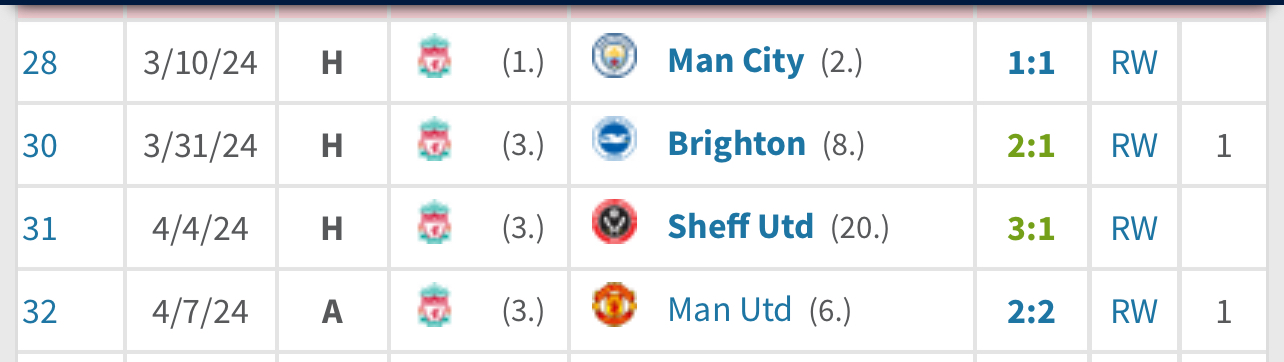Select matchday 28 link
This screenshot has height=362, width=1284.
[x=40, y=63]
